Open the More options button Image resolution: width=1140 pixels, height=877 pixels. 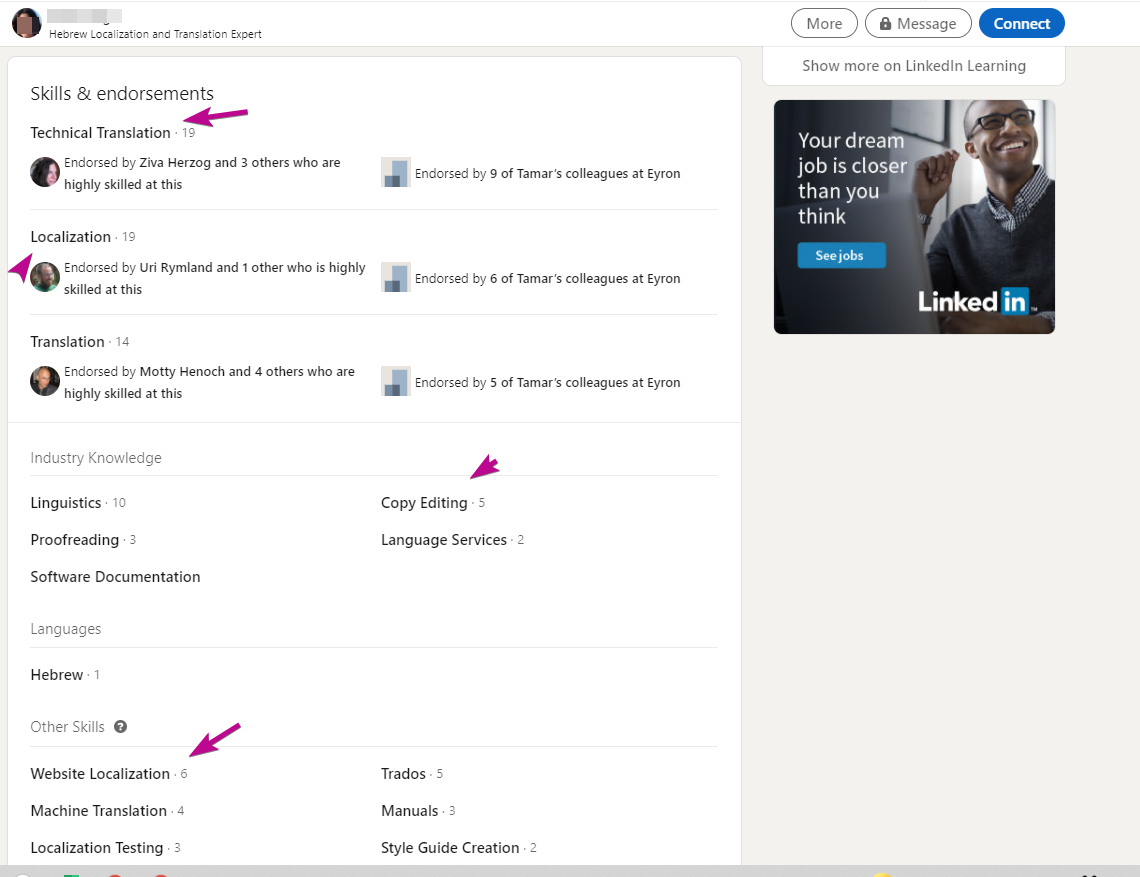[x=824, y=23]
